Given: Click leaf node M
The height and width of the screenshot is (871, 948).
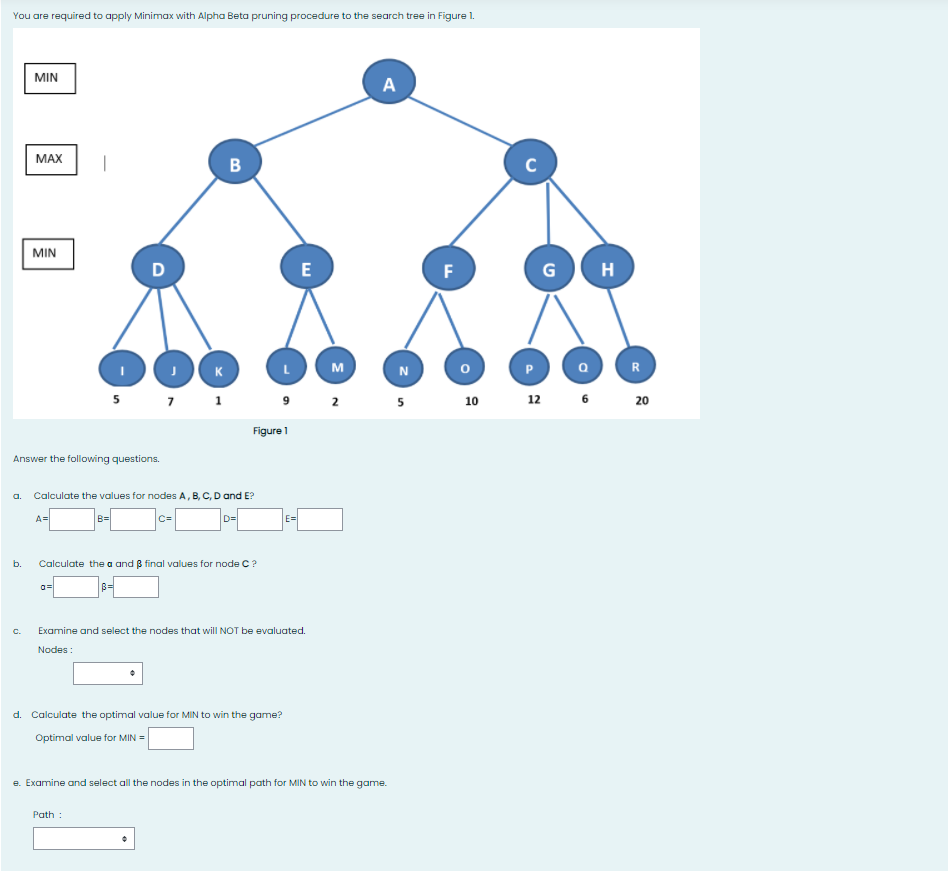Looking at the screenshot, I should point(336,365).
